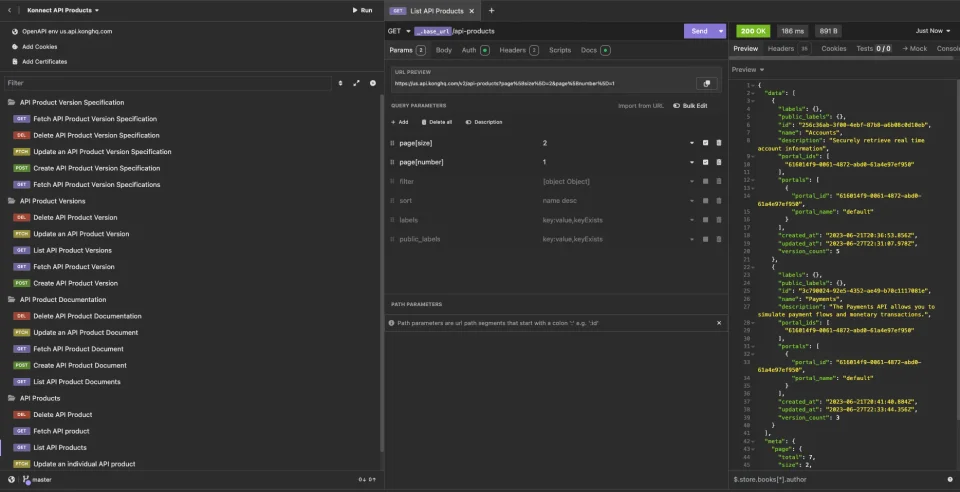Screen dimensions: 960x492
Task: Toggle the Bulk Edit switch
Action: pos(677,106)
